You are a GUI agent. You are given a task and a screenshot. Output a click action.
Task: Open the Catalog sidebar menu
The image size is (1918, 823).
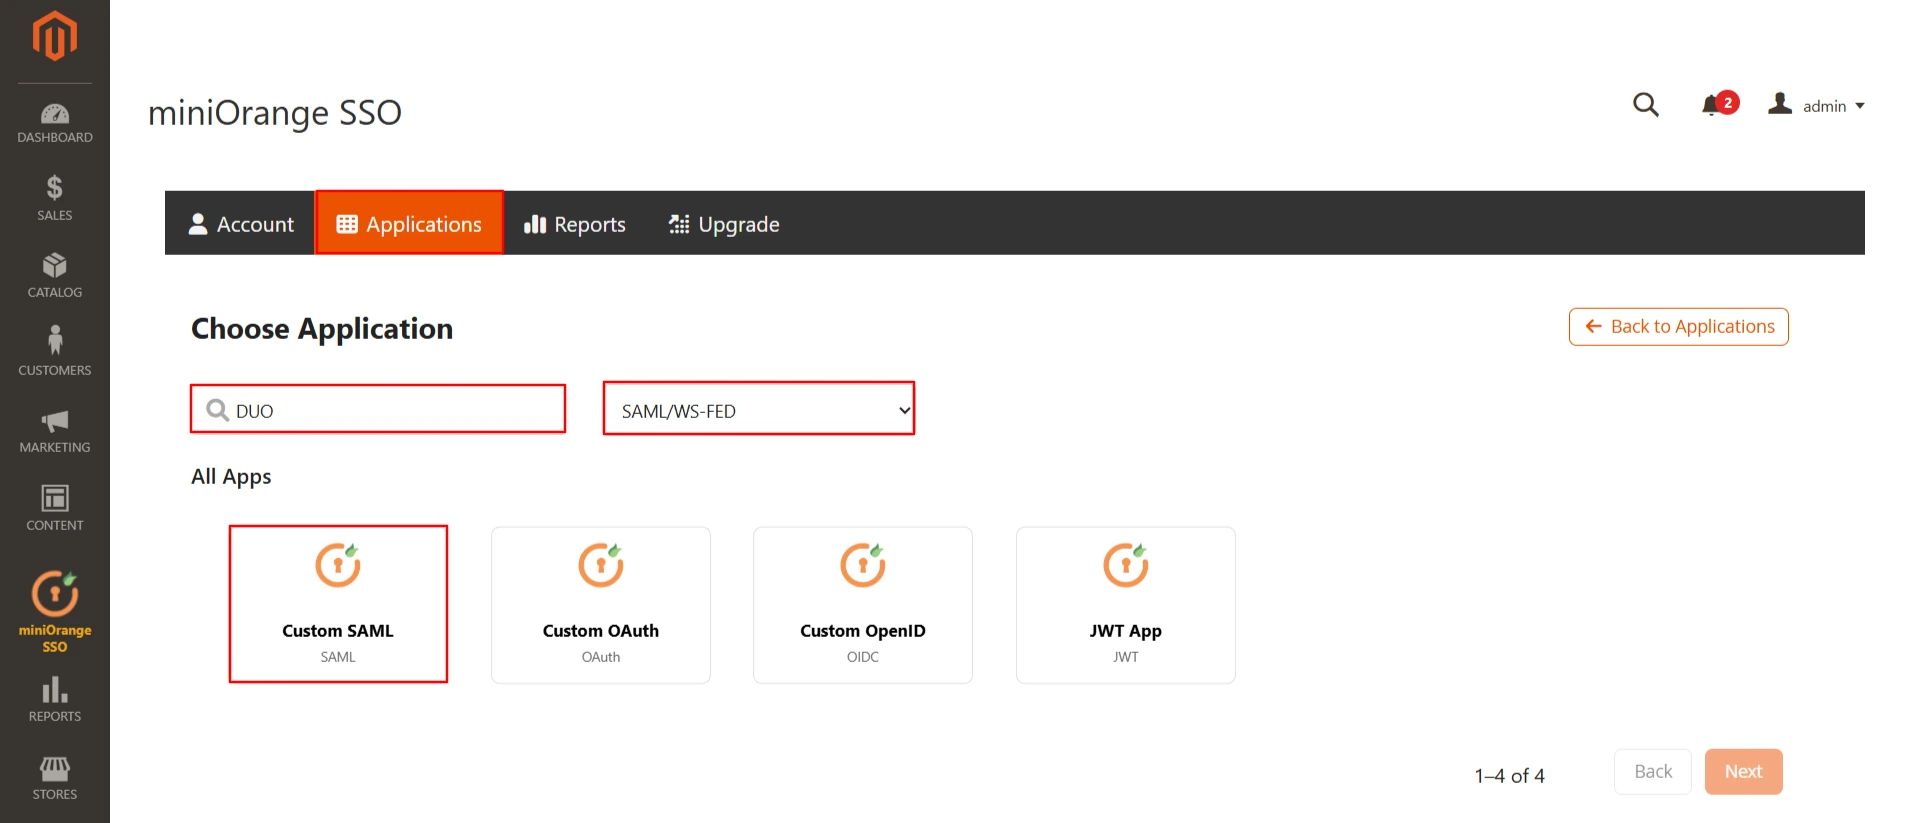pyautogui.click(x=55, y=276)
